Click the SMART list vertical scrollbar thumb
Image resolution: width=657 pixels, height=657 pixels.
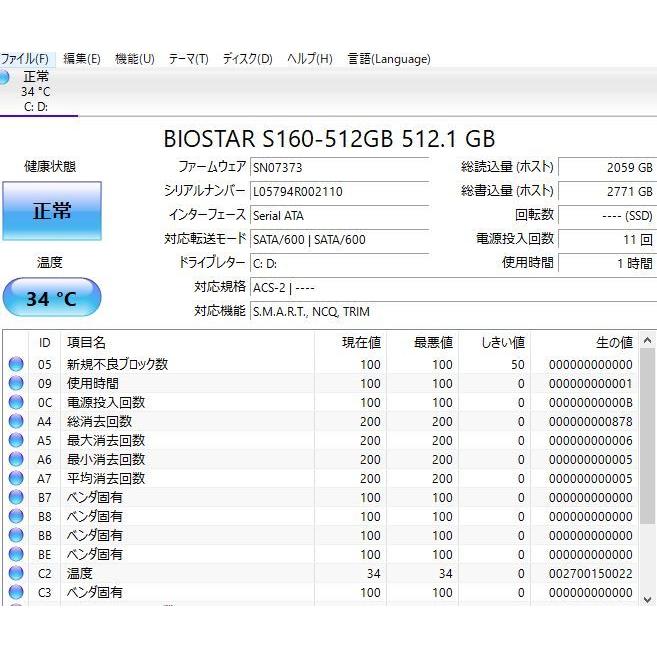point(647,436)
